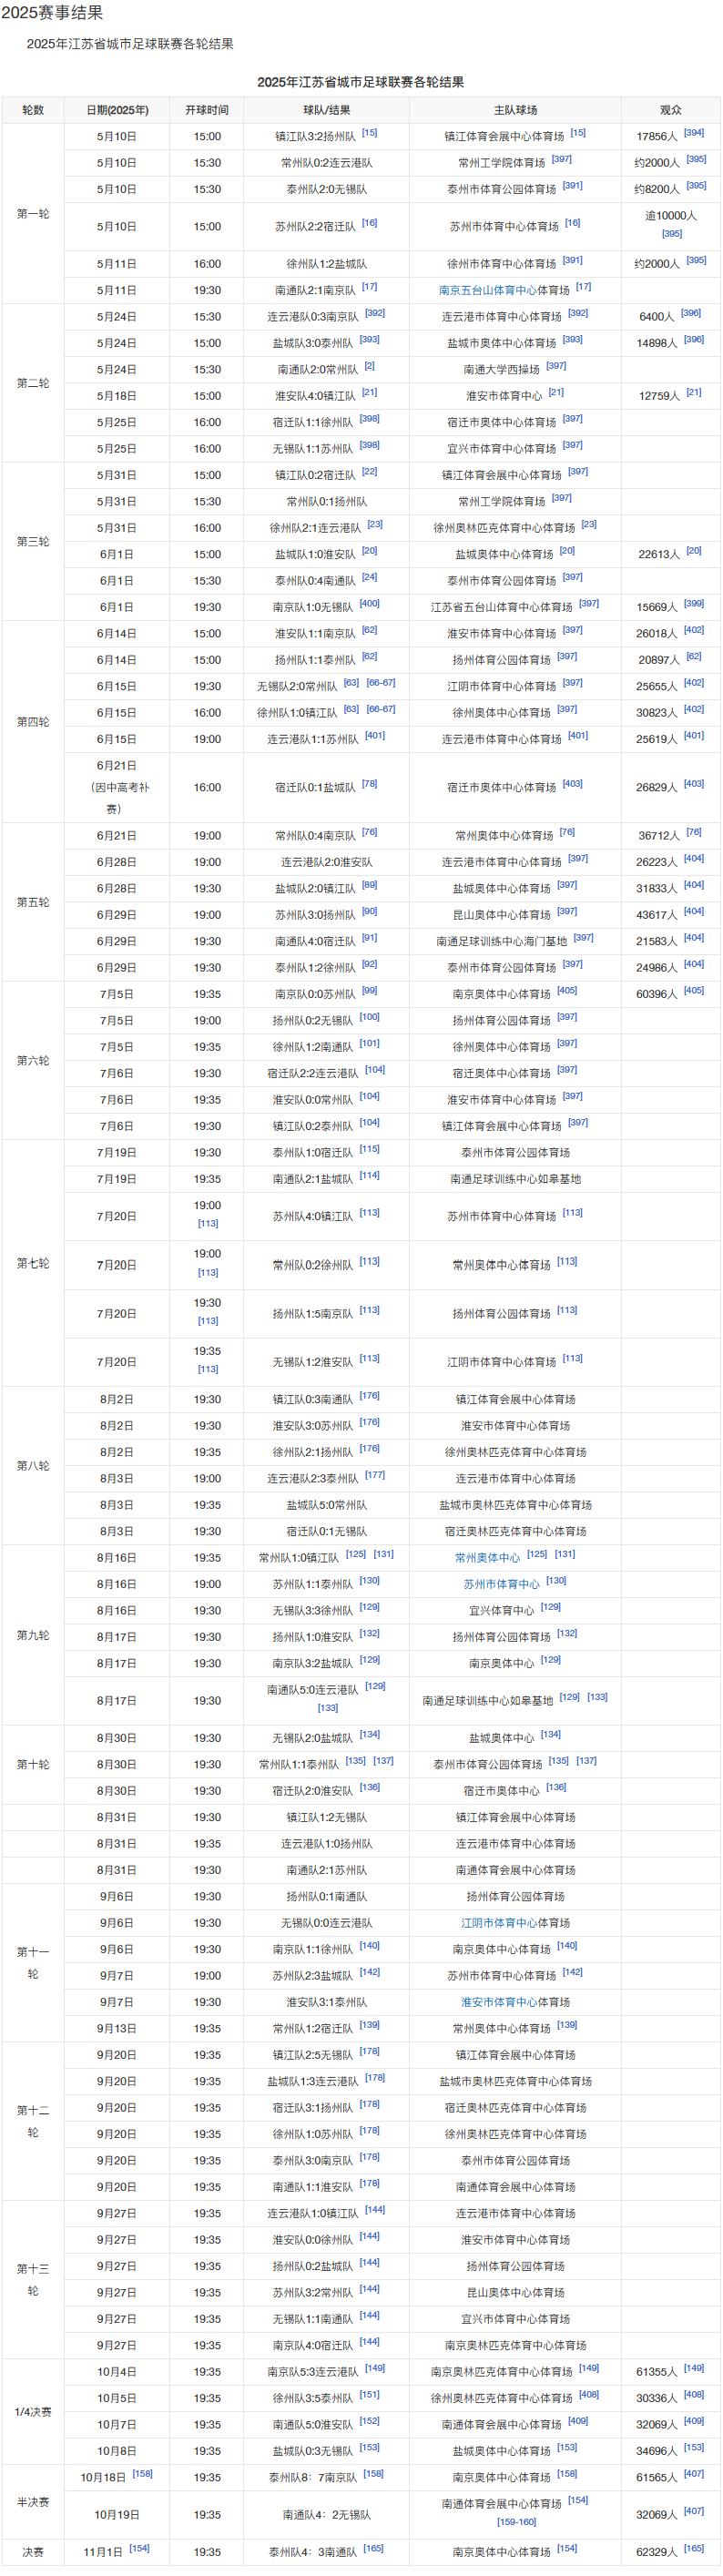This screenshot has height=2576, width=723.
Task: Open reference [99] beside 南京队0:0苏州队
Action: [369, 991]
